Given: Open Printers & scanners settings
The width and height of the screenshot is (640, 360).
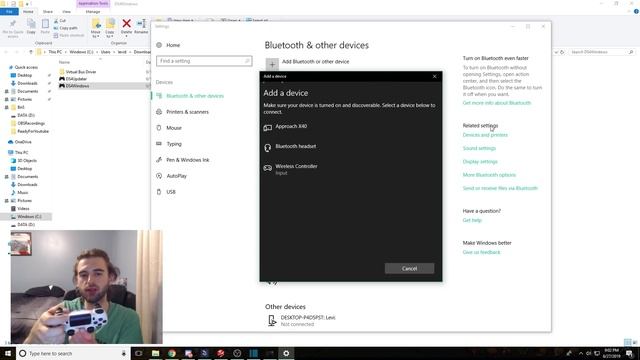Looking at the screenshot, I should 182,112.
